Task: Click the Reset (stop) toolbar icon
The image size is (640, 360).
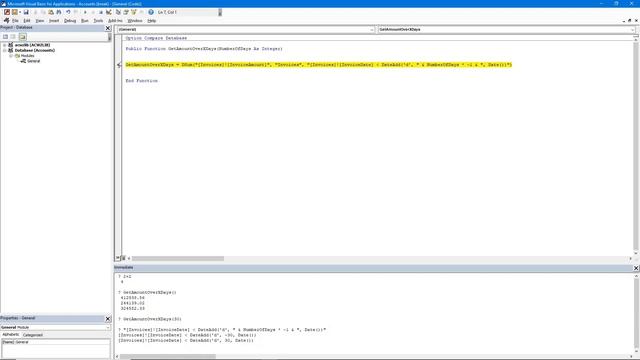Action: tap(101, 12)
